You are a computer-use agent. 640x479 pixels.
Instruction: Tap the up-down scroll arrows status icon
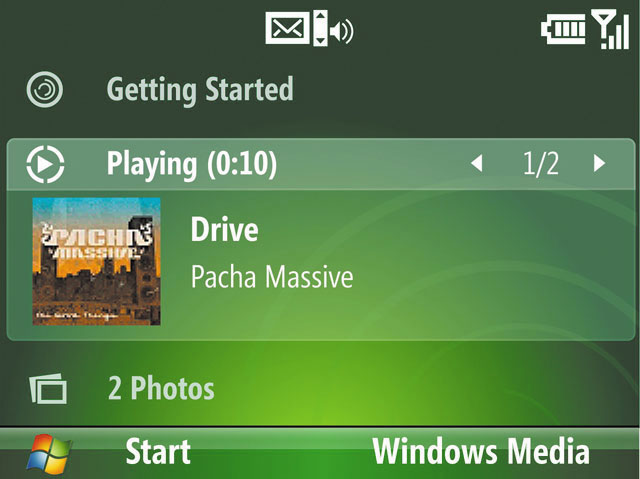[320, 28]
